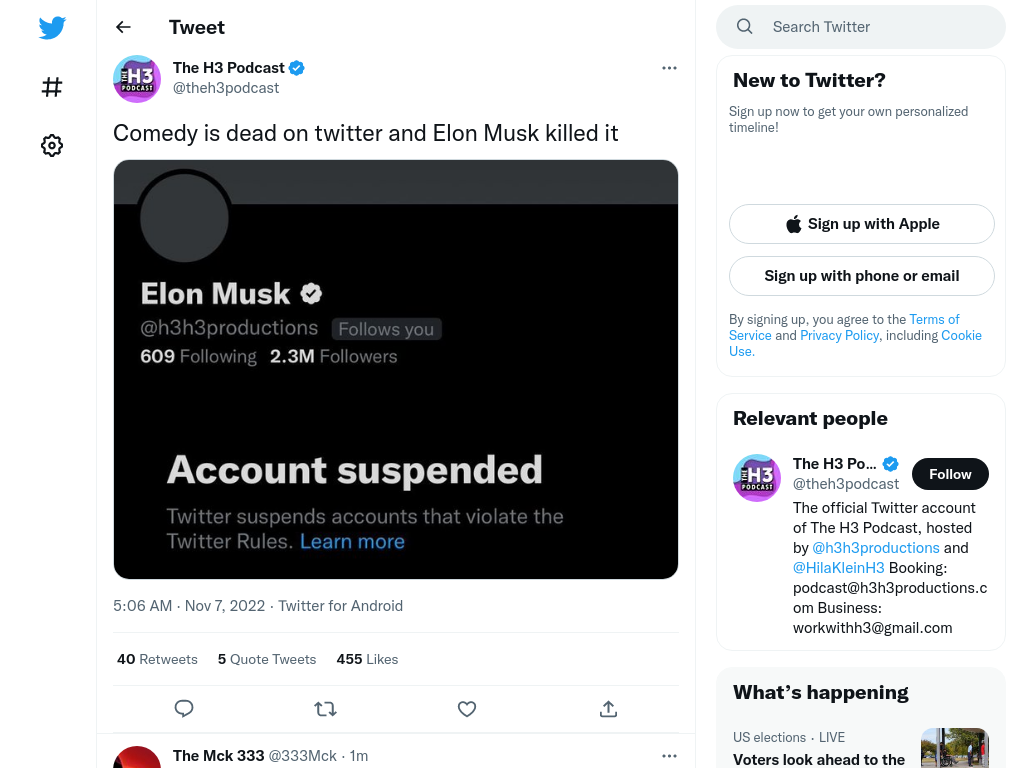Click the Search Twitter field
This screenshot has height=768, width=1024.
coord(861,27)
